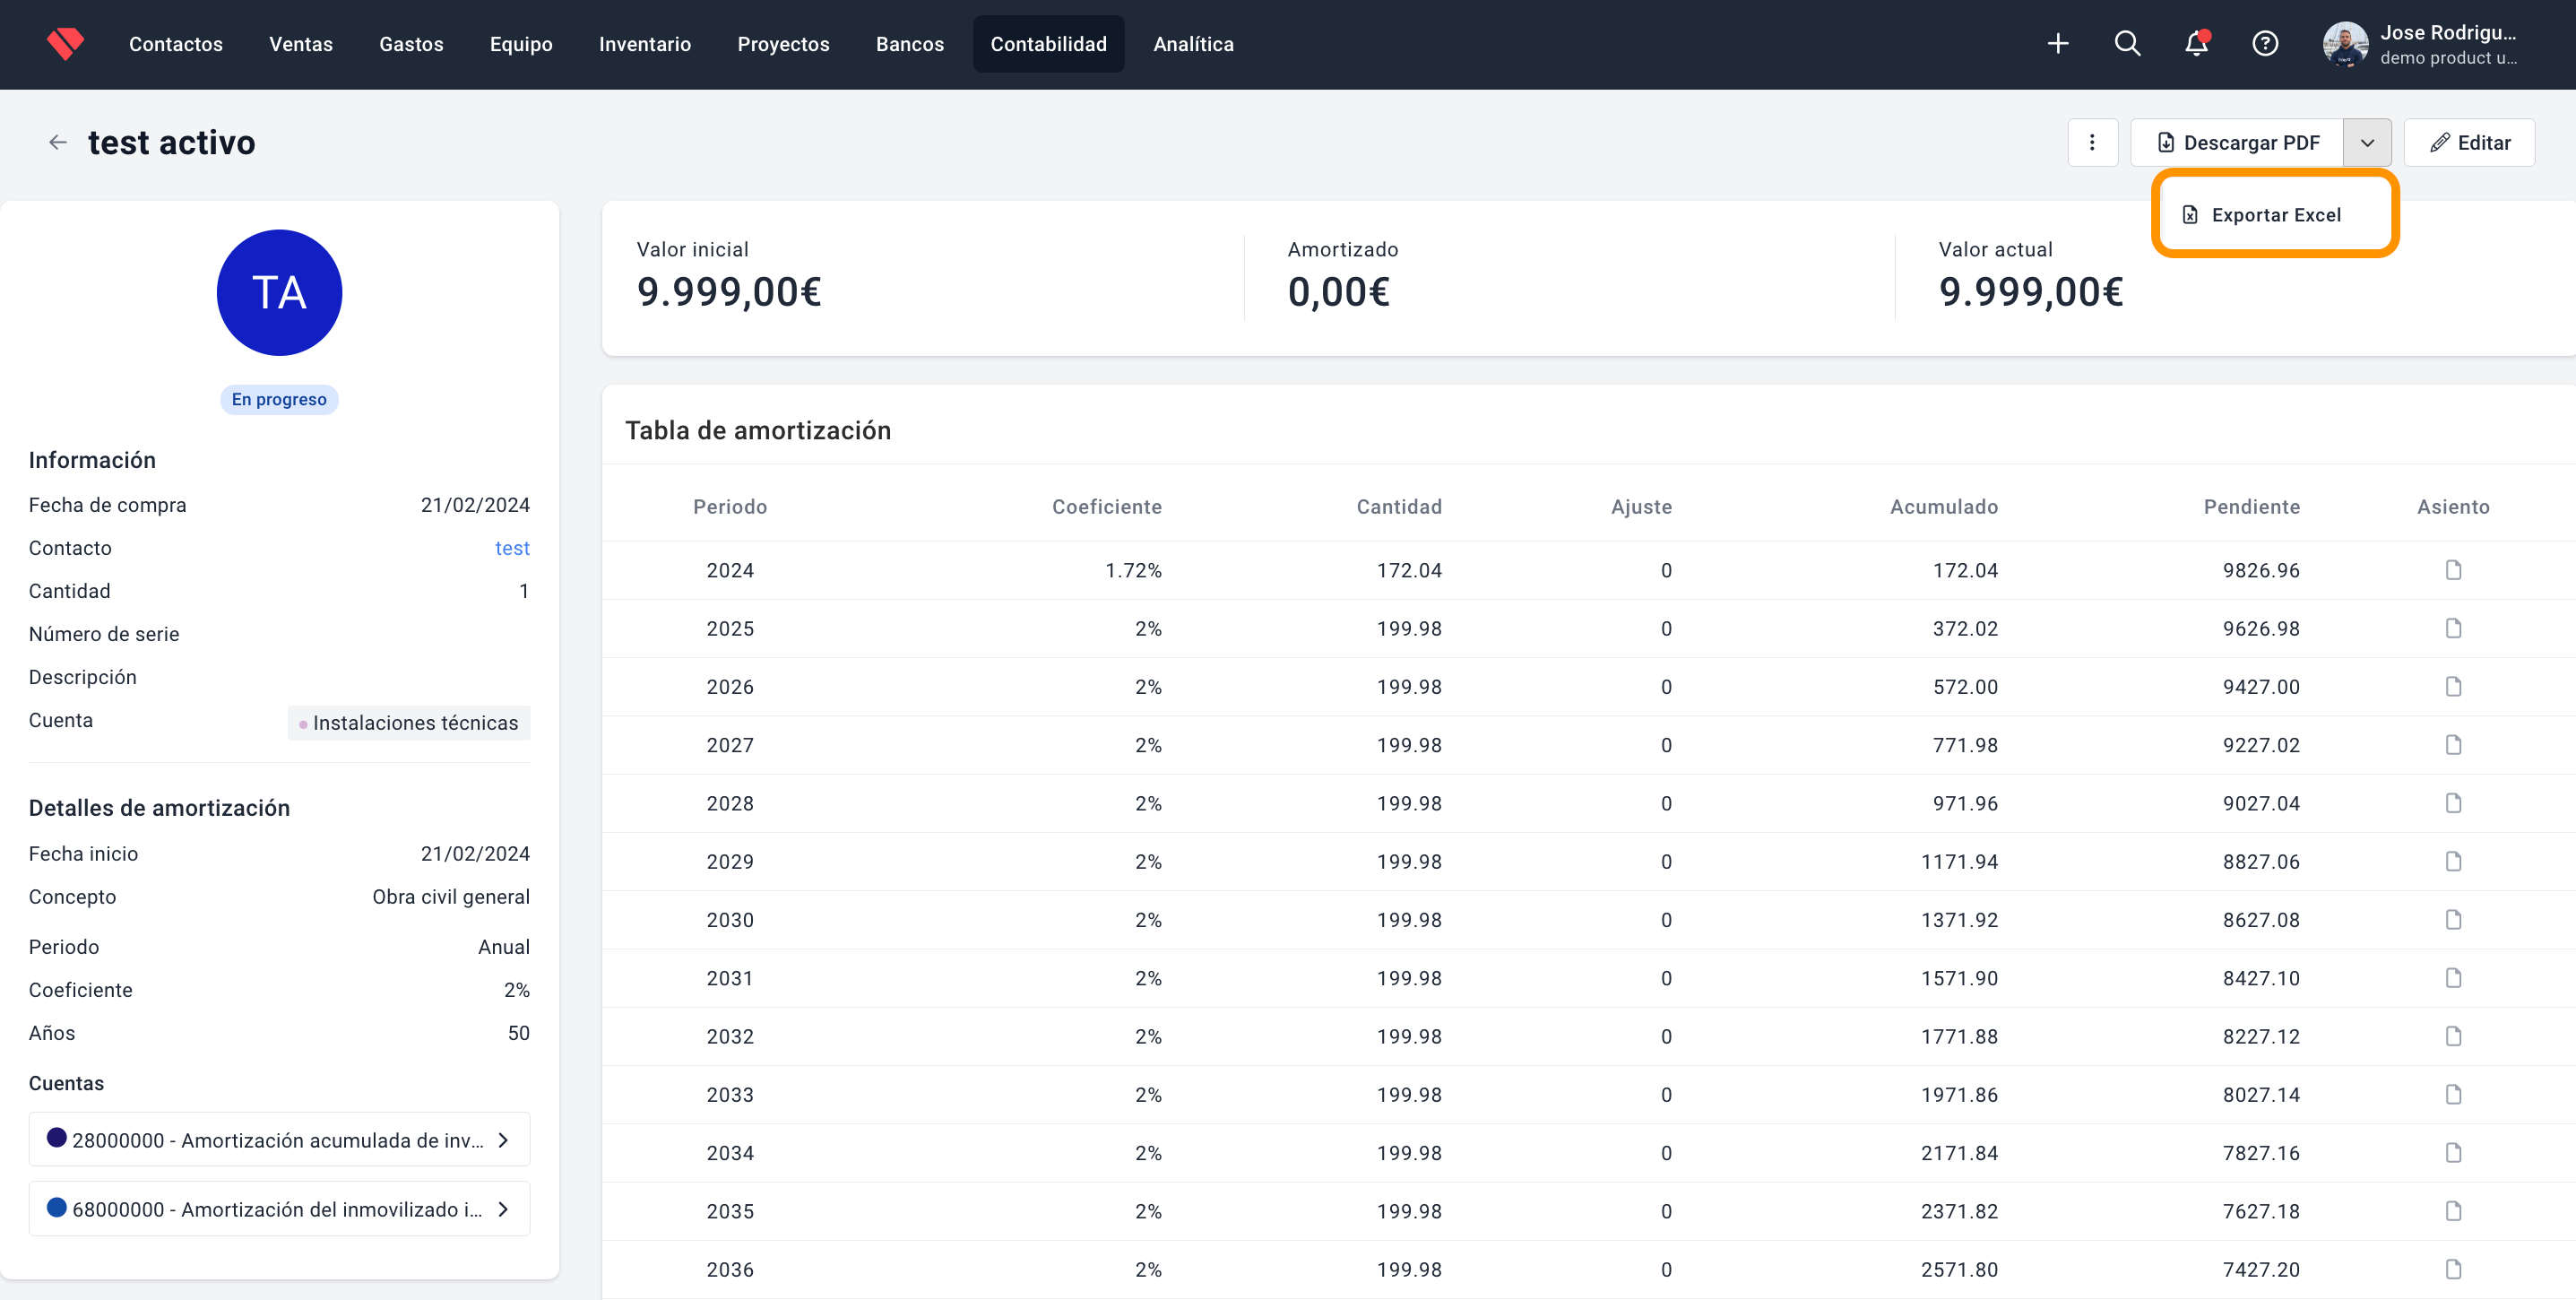This screenshot has height=1300, width=2576.
Task: Click the 2030 period cell
Action: pos(730,919)
